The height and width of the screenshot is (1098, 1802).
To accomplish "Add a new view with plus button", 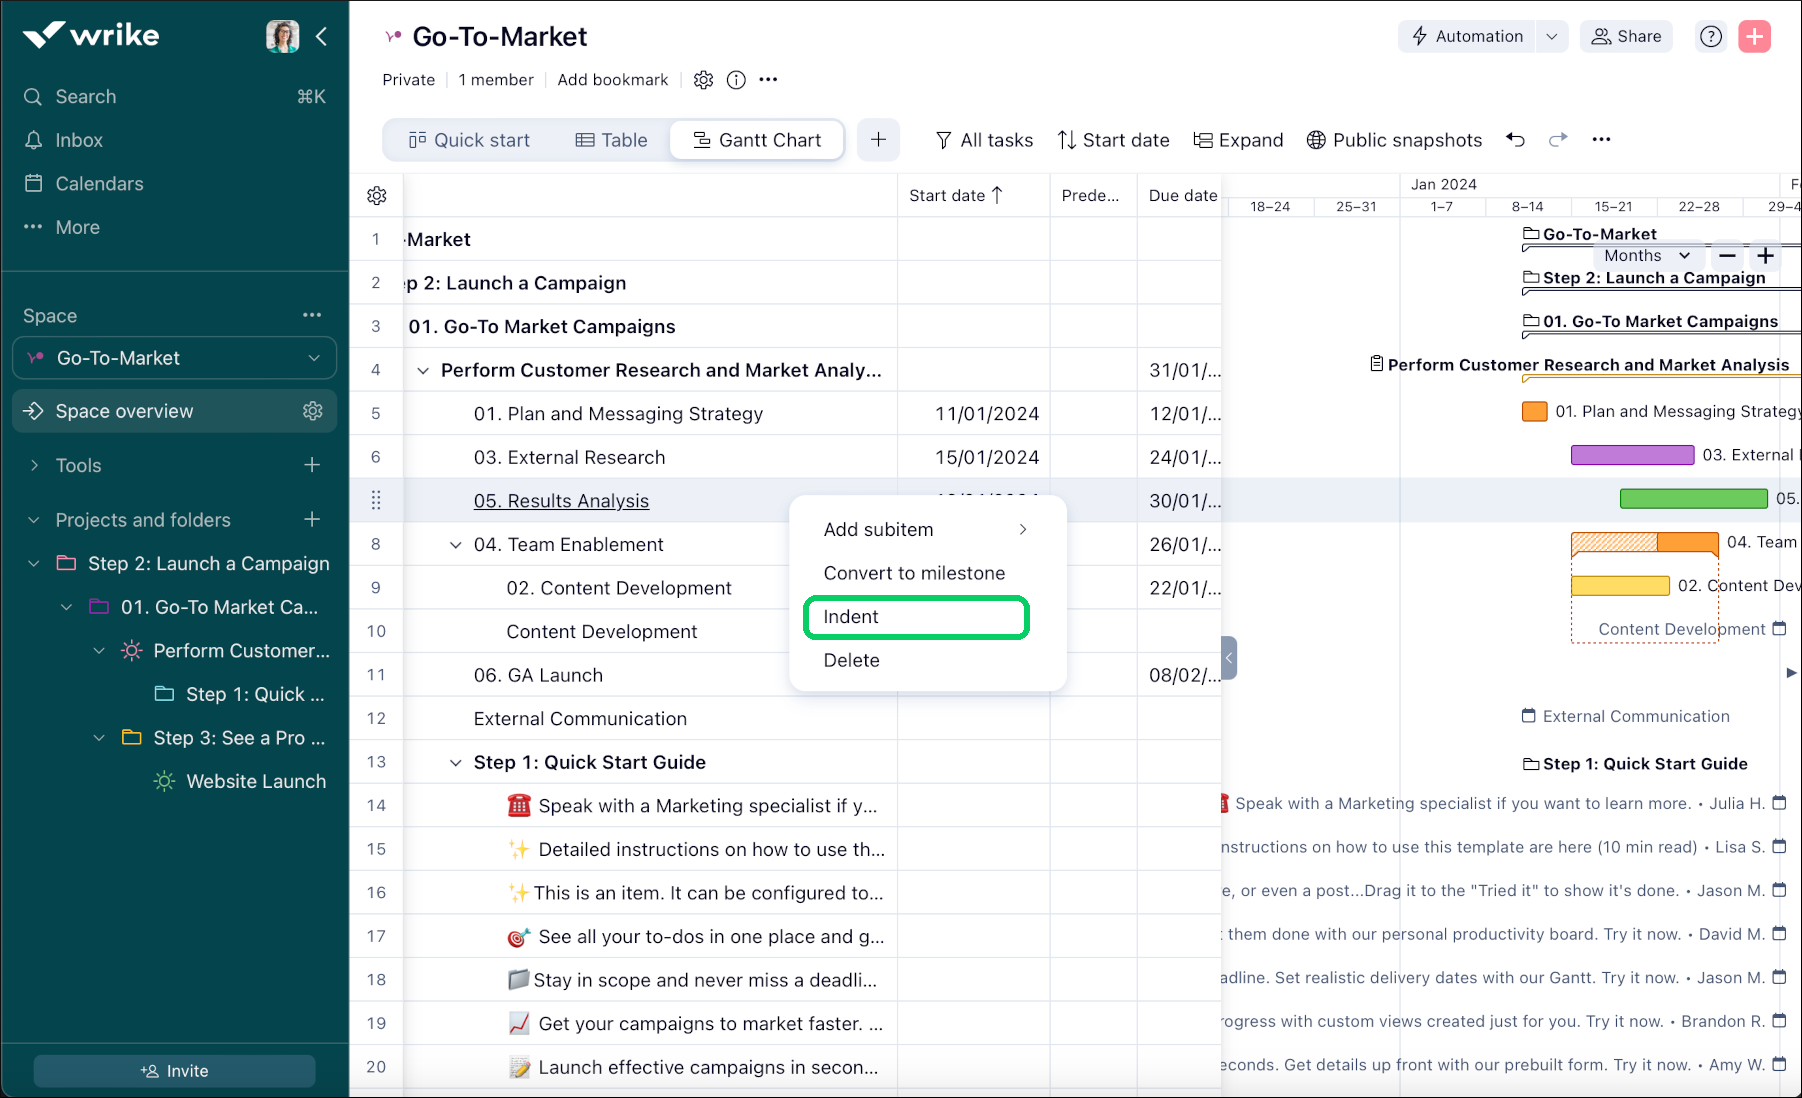I will (x=878, y=140).
